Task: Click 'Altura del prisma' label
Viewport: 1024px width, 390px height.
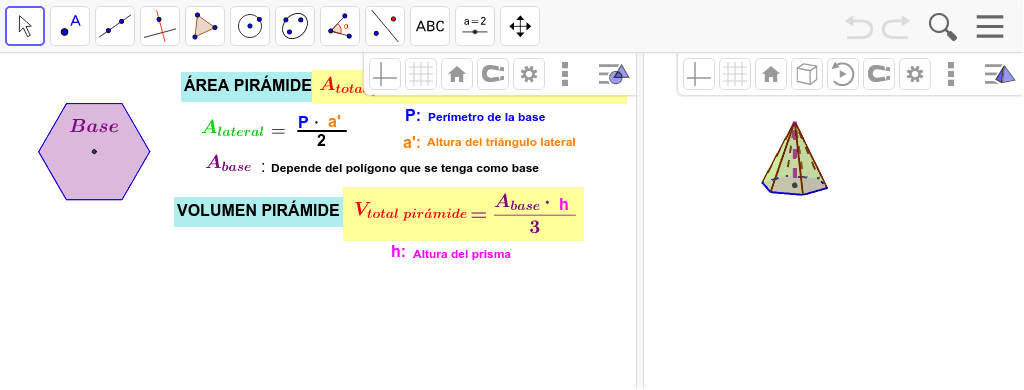Action: [x=462, y=254]
